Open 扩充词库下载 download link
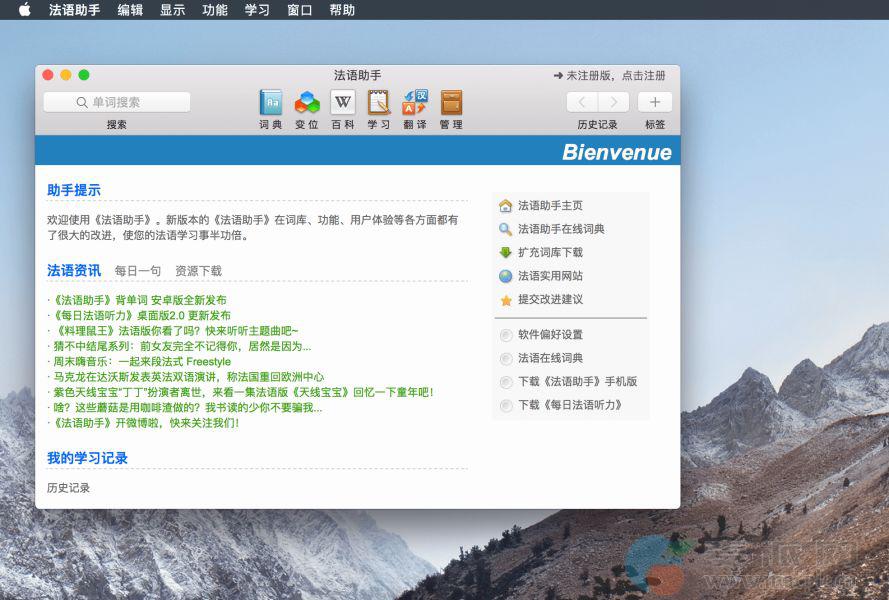 click(x=549, y=253)
